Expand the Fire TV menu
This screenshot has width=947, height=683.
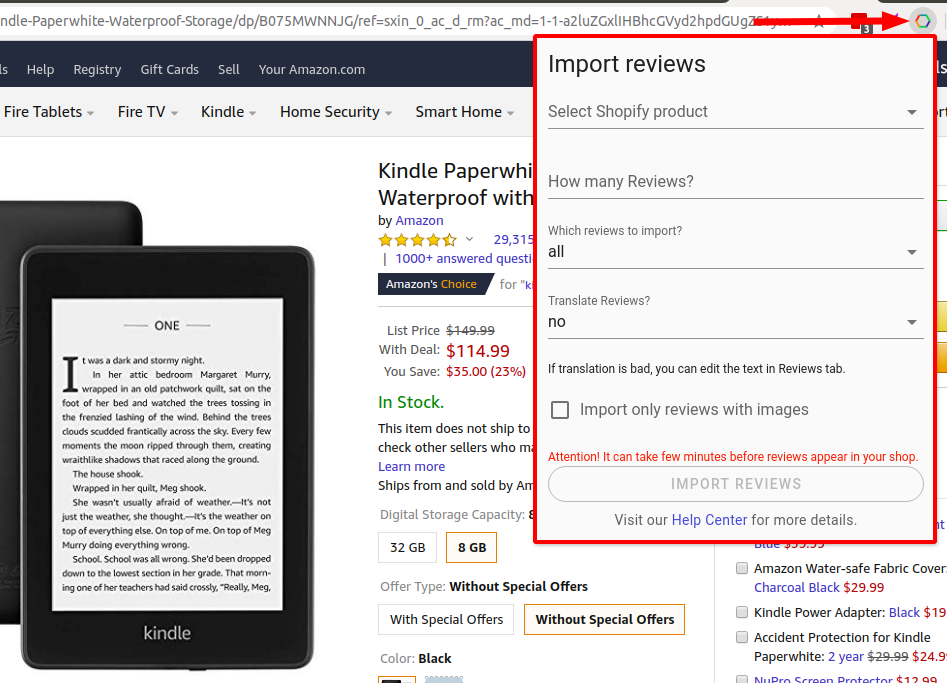pyautogui.click(x=147, y=112)
